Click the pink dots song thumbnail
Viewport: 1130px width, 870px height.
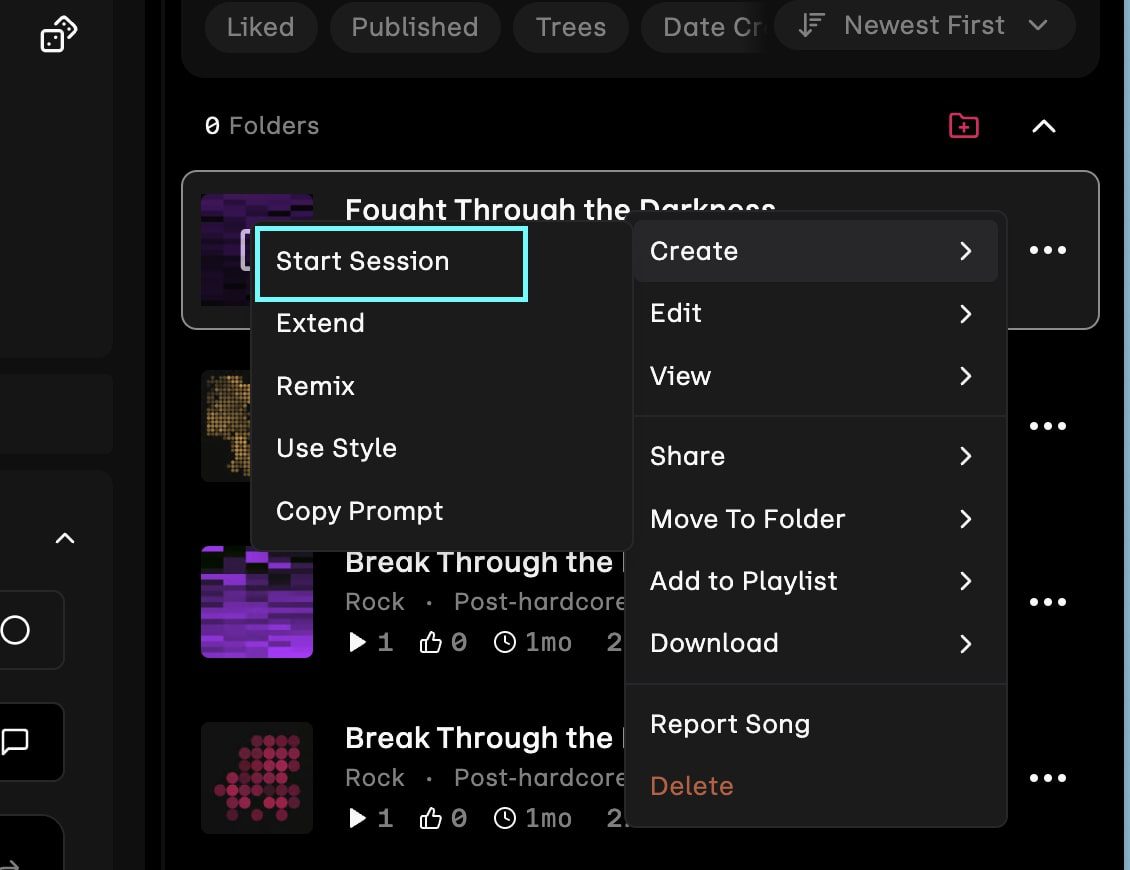coord(257,778)
